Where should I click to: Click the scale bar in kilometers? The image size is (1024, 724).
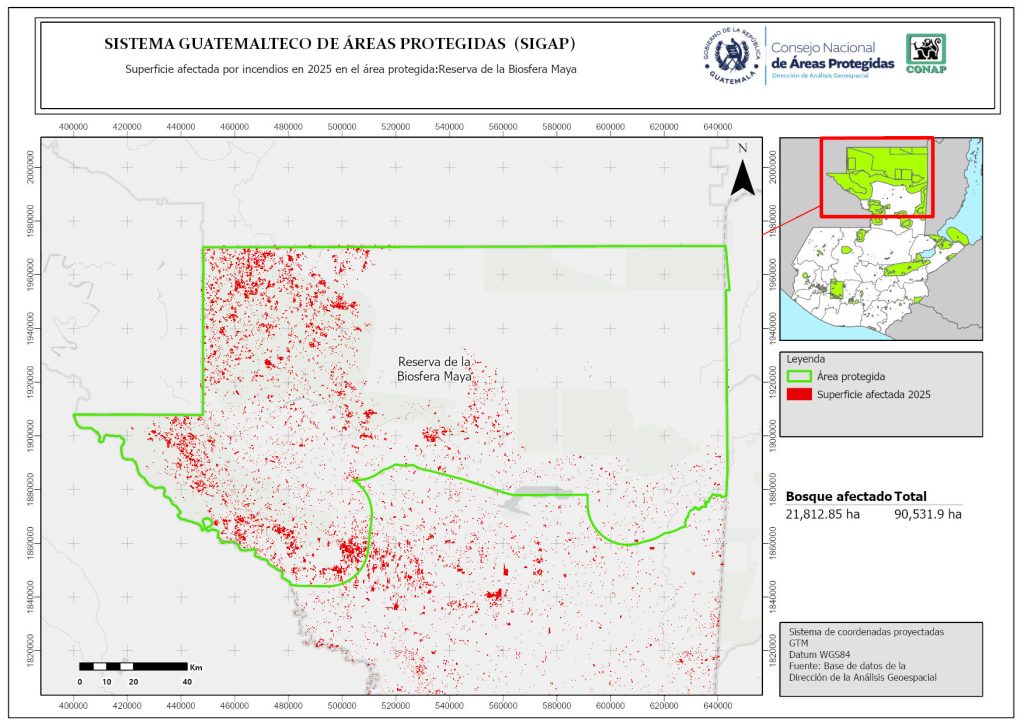[133, 667]
